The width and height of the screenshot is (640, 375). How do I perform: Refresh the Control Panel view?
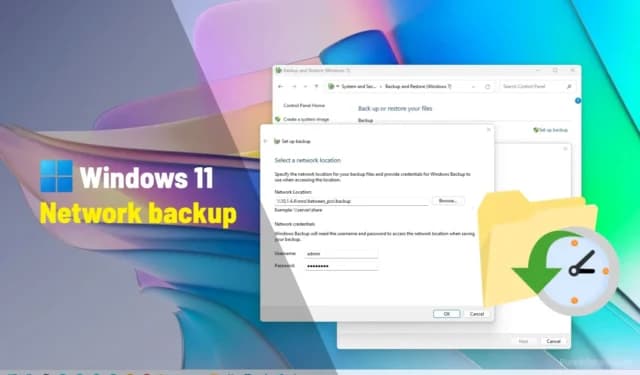click(x=487, y=87)
